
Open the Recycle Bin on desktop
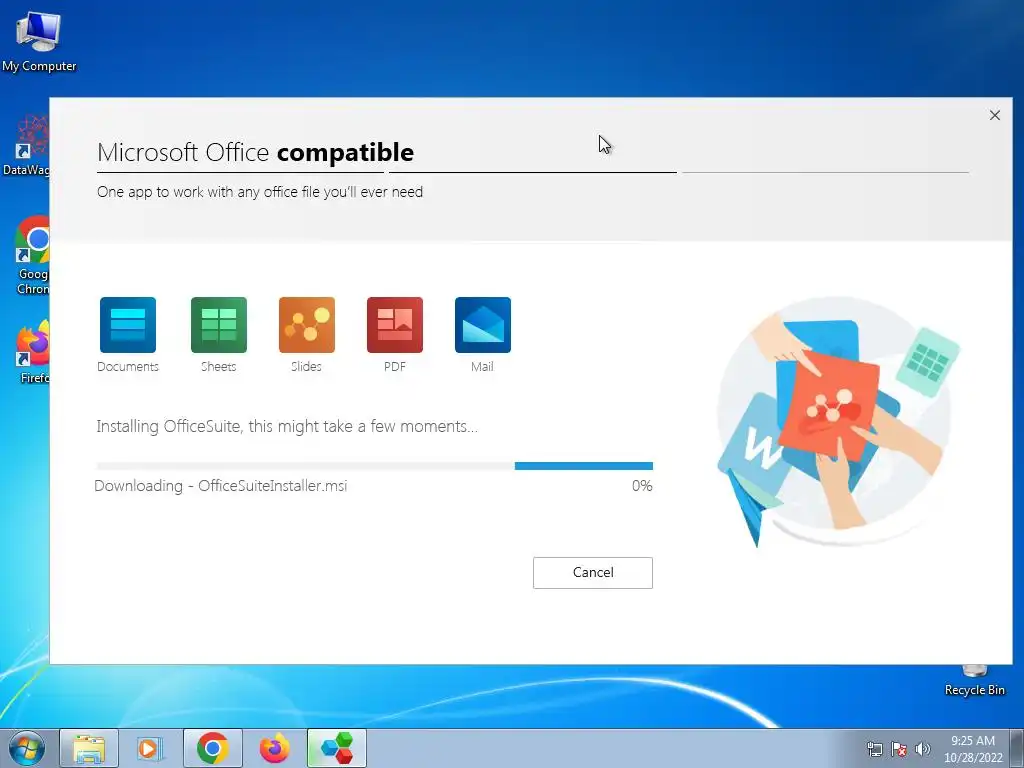974,681
